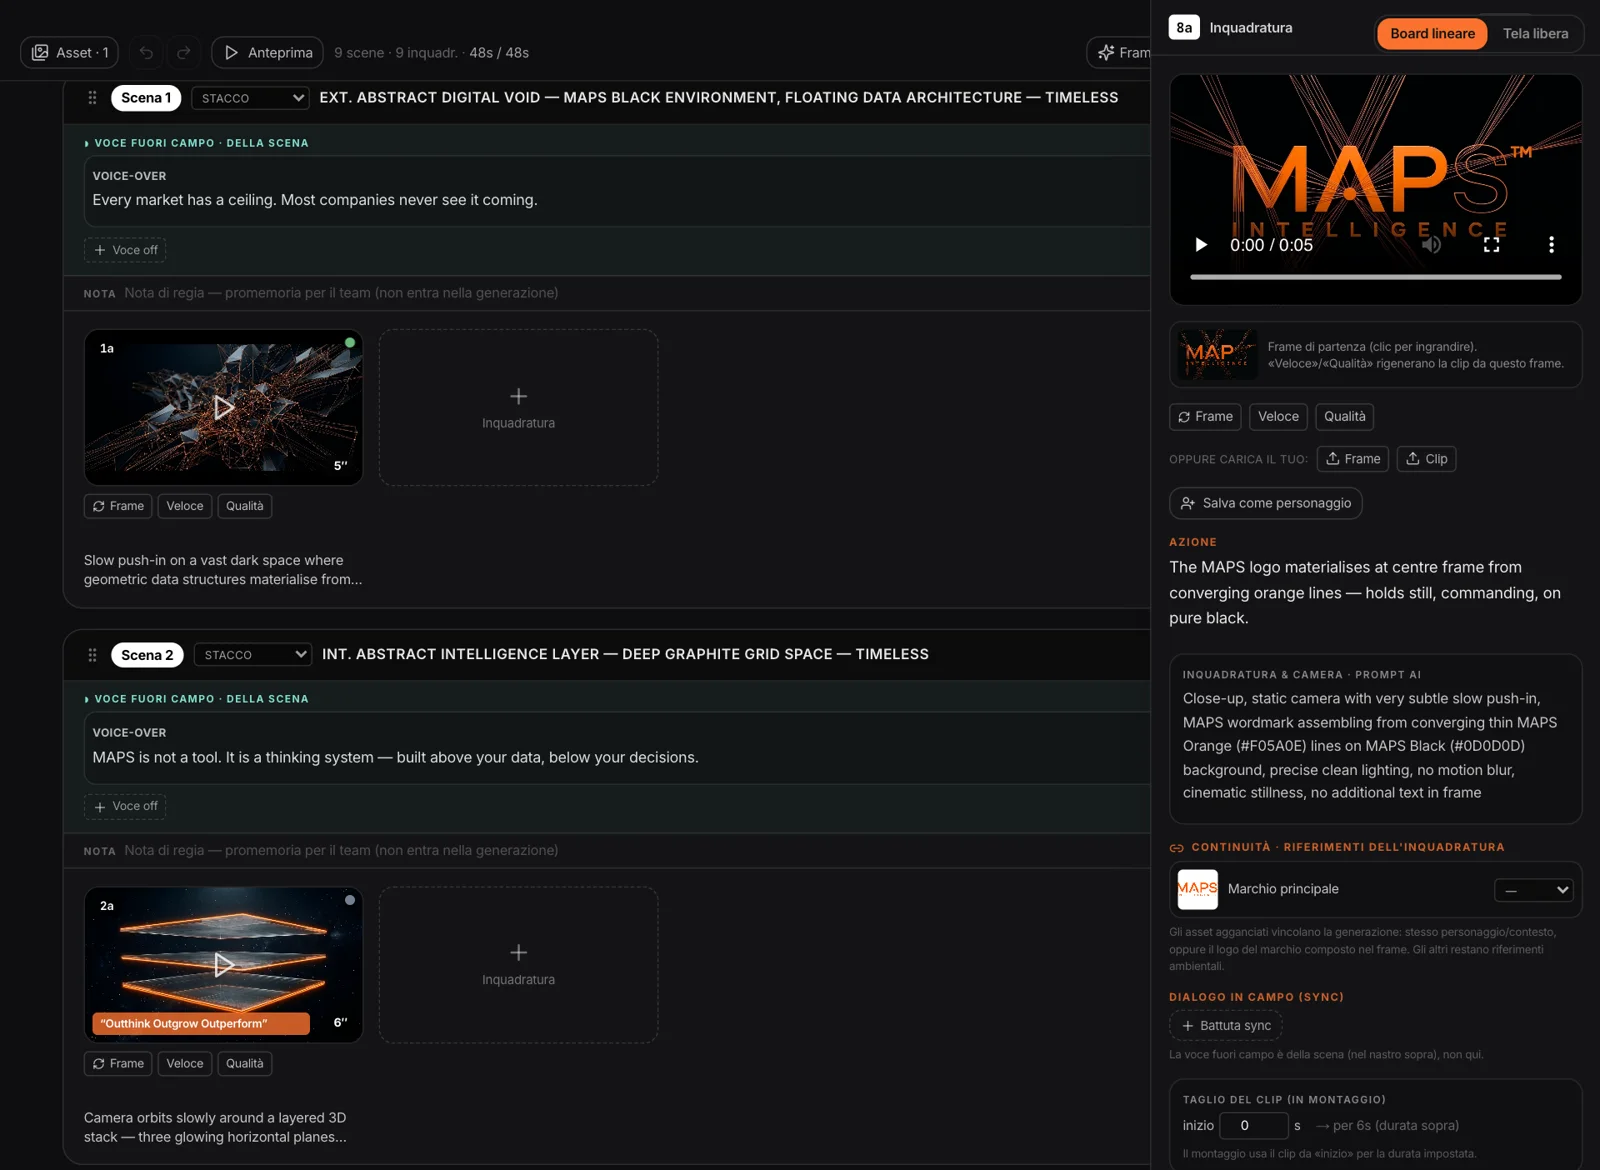1600x1170 pixels.
Task: Seek along the video progress bar
Action: pyautogui.click(x=1375, y=277)
